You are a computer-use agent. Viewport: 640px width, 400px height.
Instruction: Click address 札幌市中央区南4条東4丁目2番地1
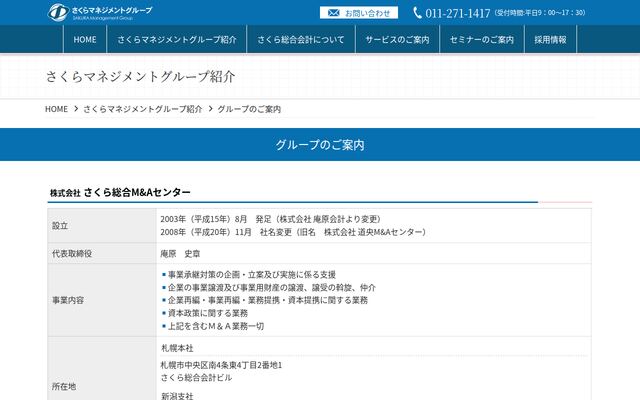tap(221, 365)
